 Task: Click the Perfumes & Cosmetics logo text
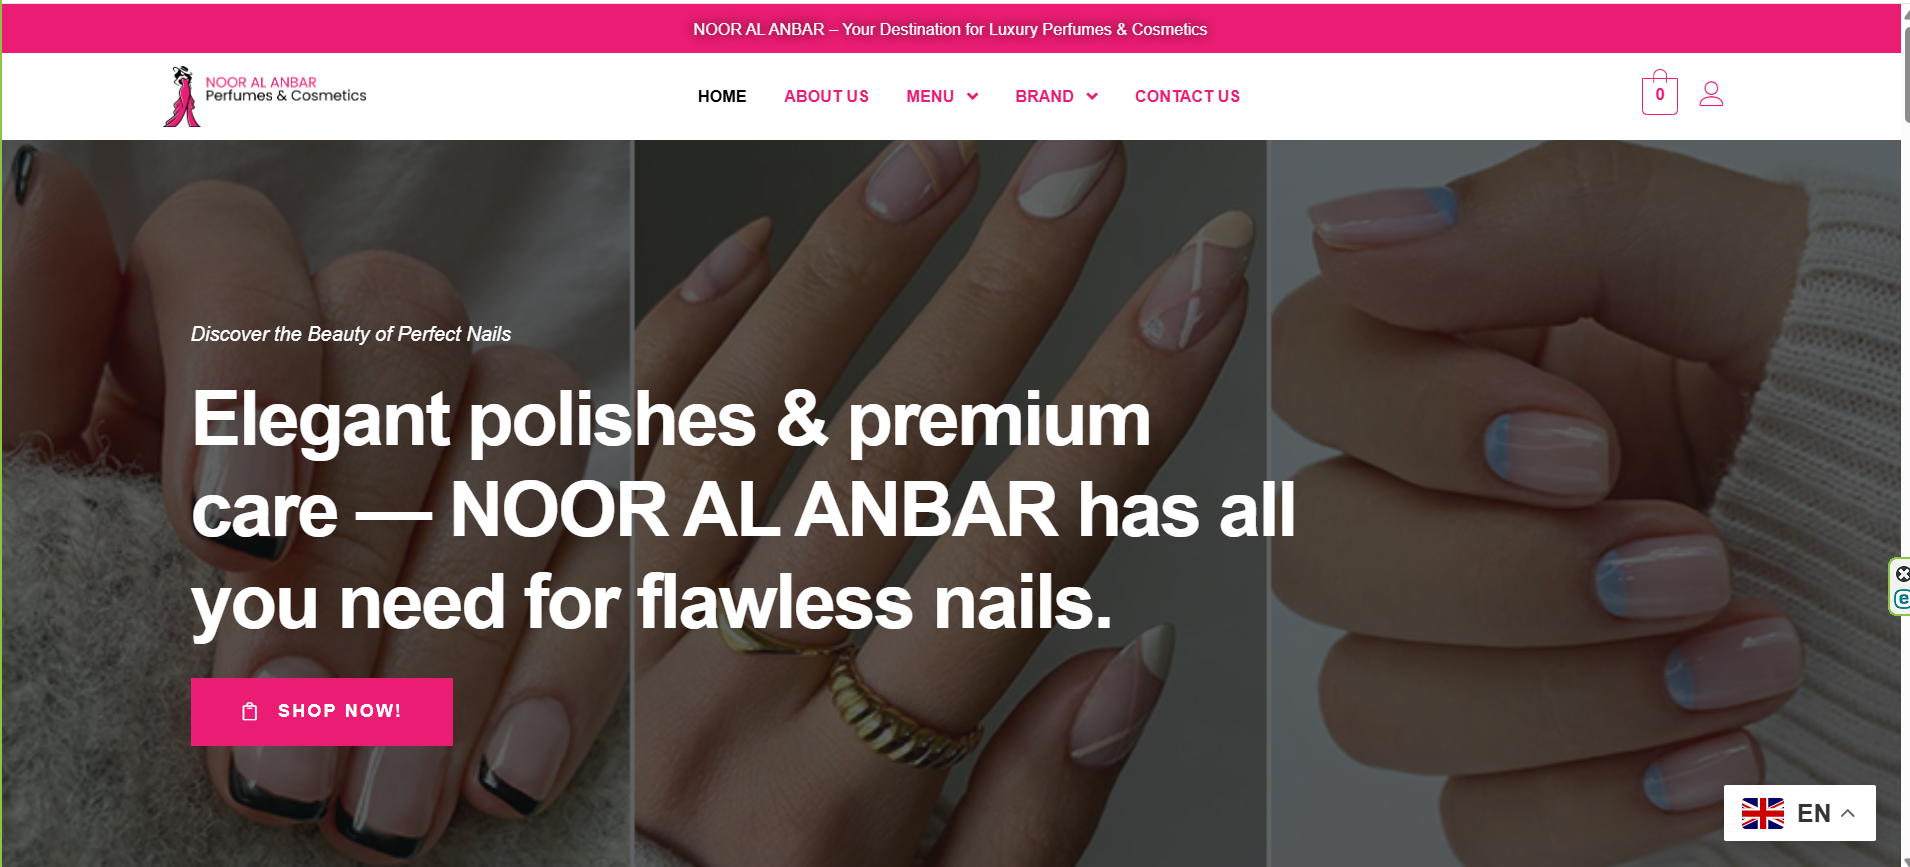coord(286,96)
